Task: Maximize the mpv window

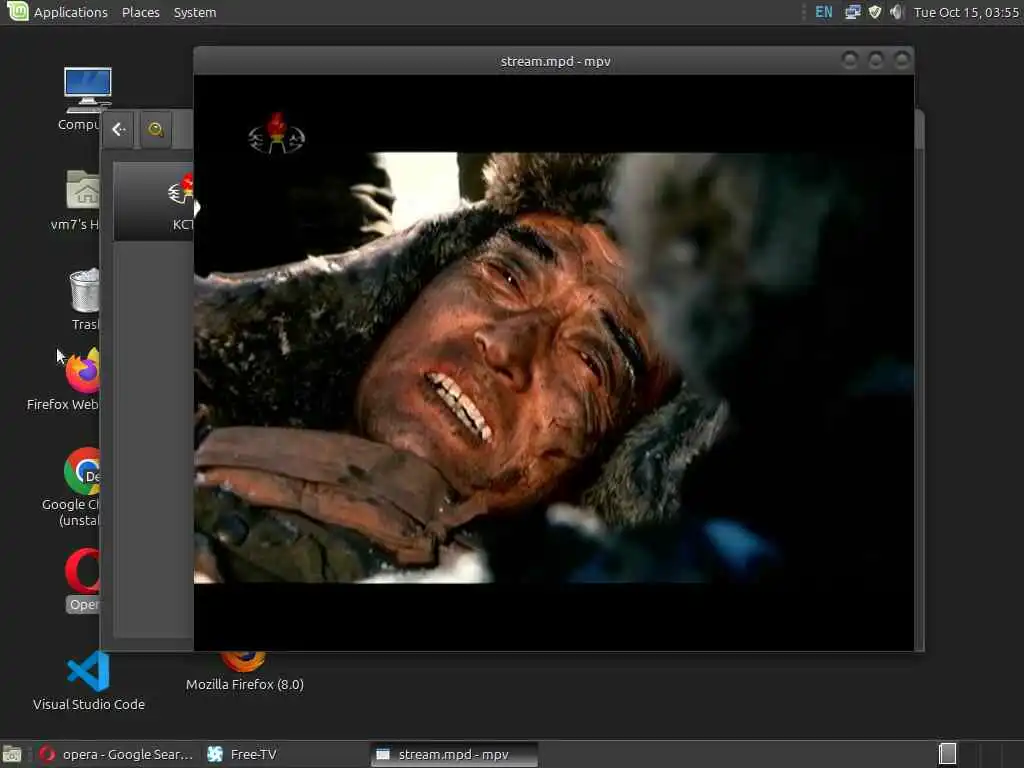Action: 876,60
